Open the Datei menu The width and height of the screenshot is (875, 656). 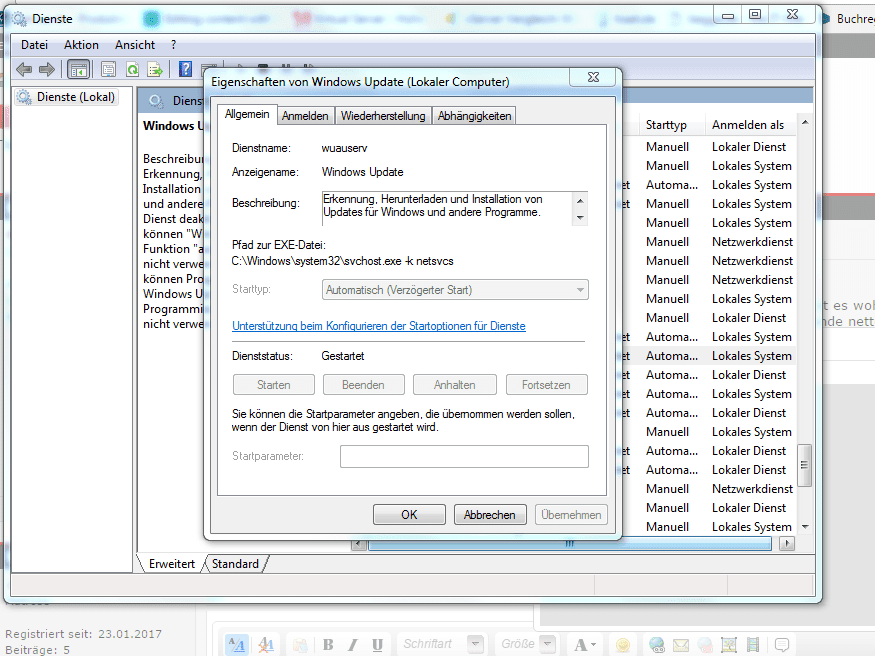35,45
